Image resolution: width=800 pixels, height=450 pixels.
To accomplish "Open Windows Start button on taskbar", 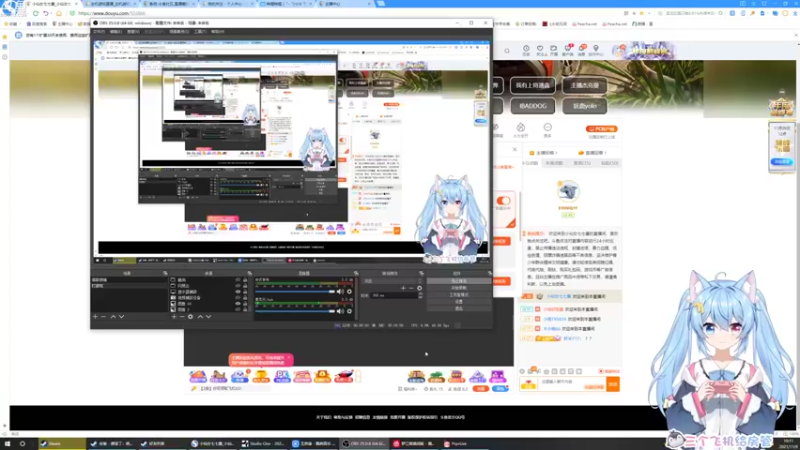I will pyautogui.click(x=7, y=444).
